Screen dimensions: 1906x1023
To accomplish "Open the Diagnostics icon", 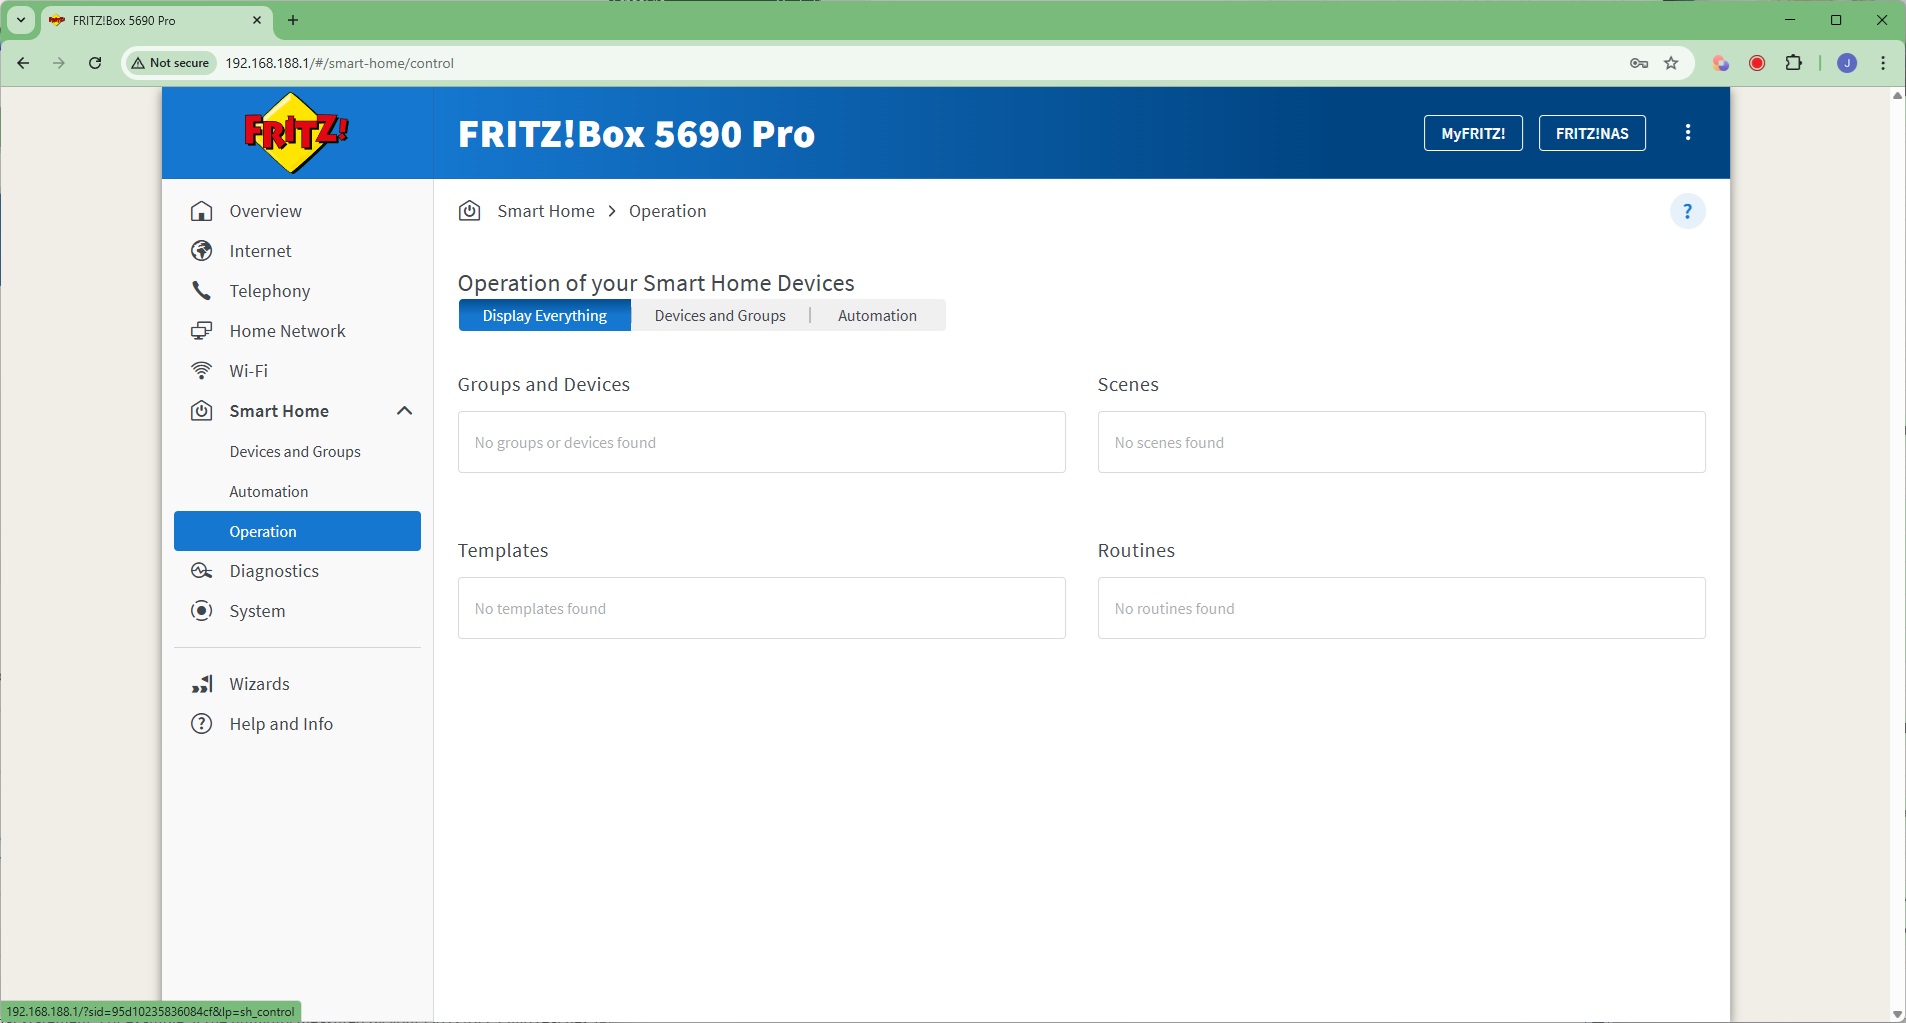I will 202,571.
